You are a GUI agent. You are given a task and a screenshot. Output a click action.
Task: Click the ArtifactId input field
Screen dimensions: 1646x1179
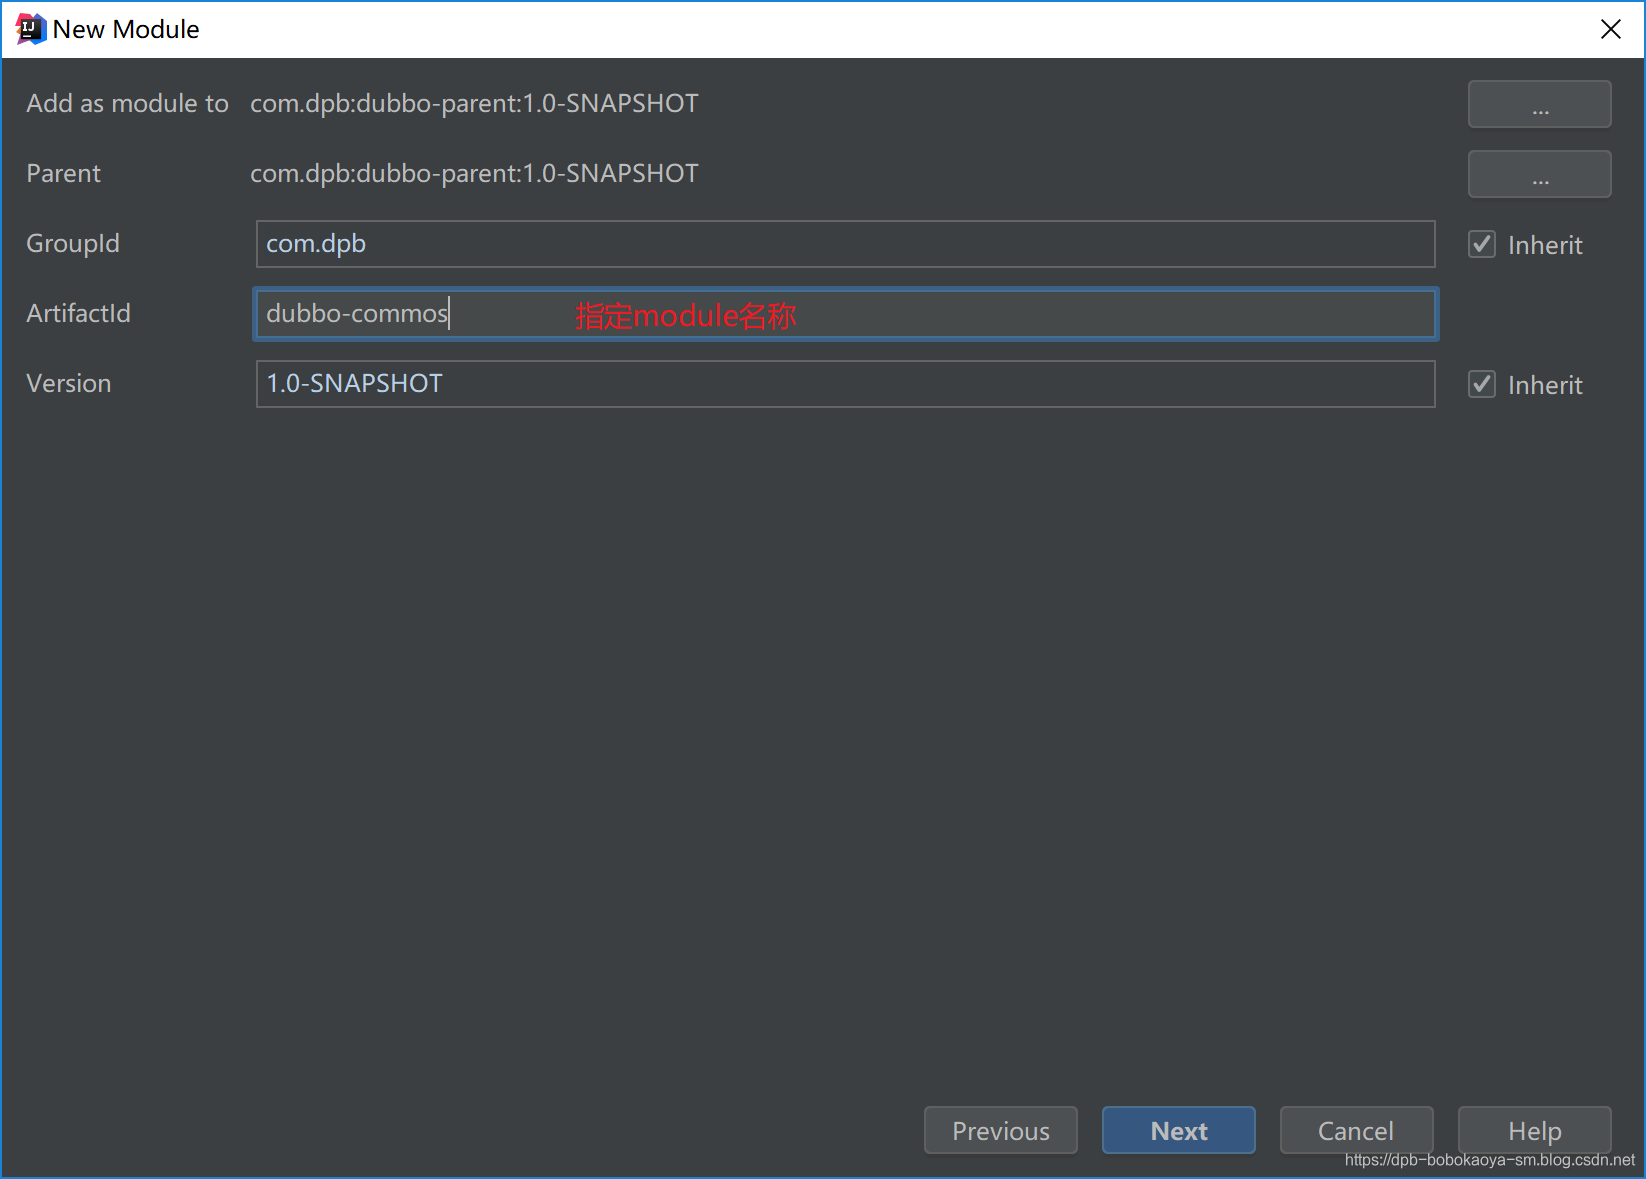point(845,314)
